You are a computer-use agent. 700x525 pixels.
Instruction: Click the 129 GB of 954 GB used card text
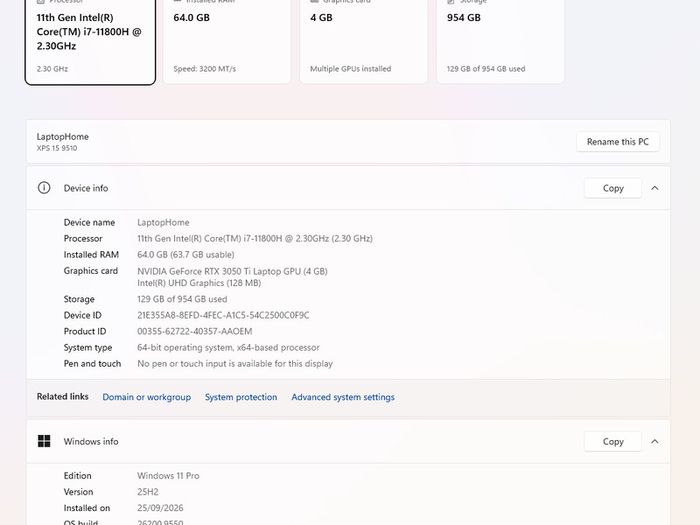(x=486, y=69)
